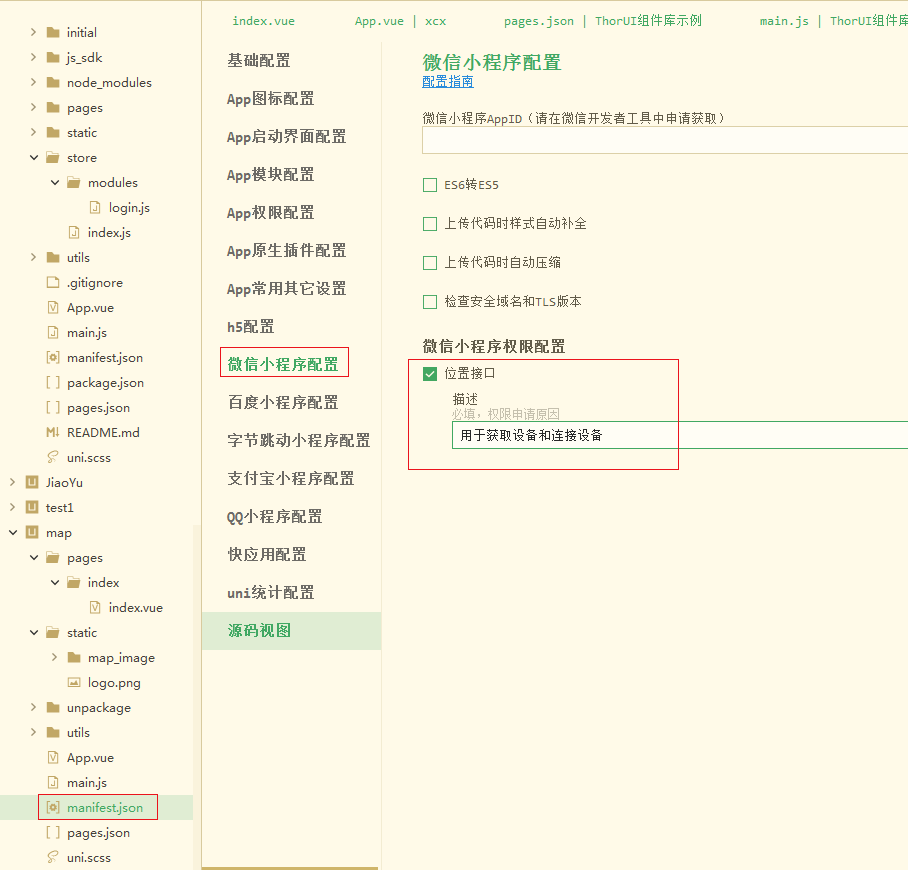
Task: Check 上传代码时自动压缩 option
Action: (x=430, y=262)
